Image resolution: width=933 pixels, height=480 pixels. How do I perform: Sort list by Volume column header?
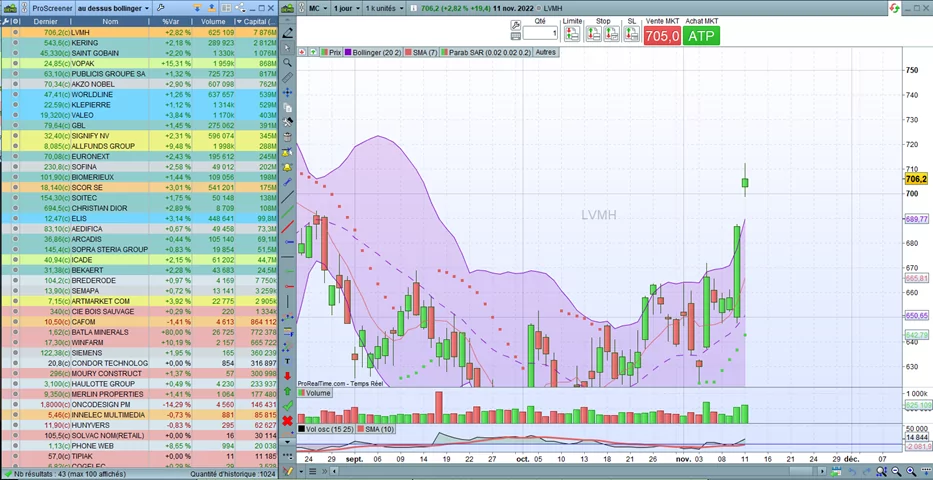tap(214, 21)
